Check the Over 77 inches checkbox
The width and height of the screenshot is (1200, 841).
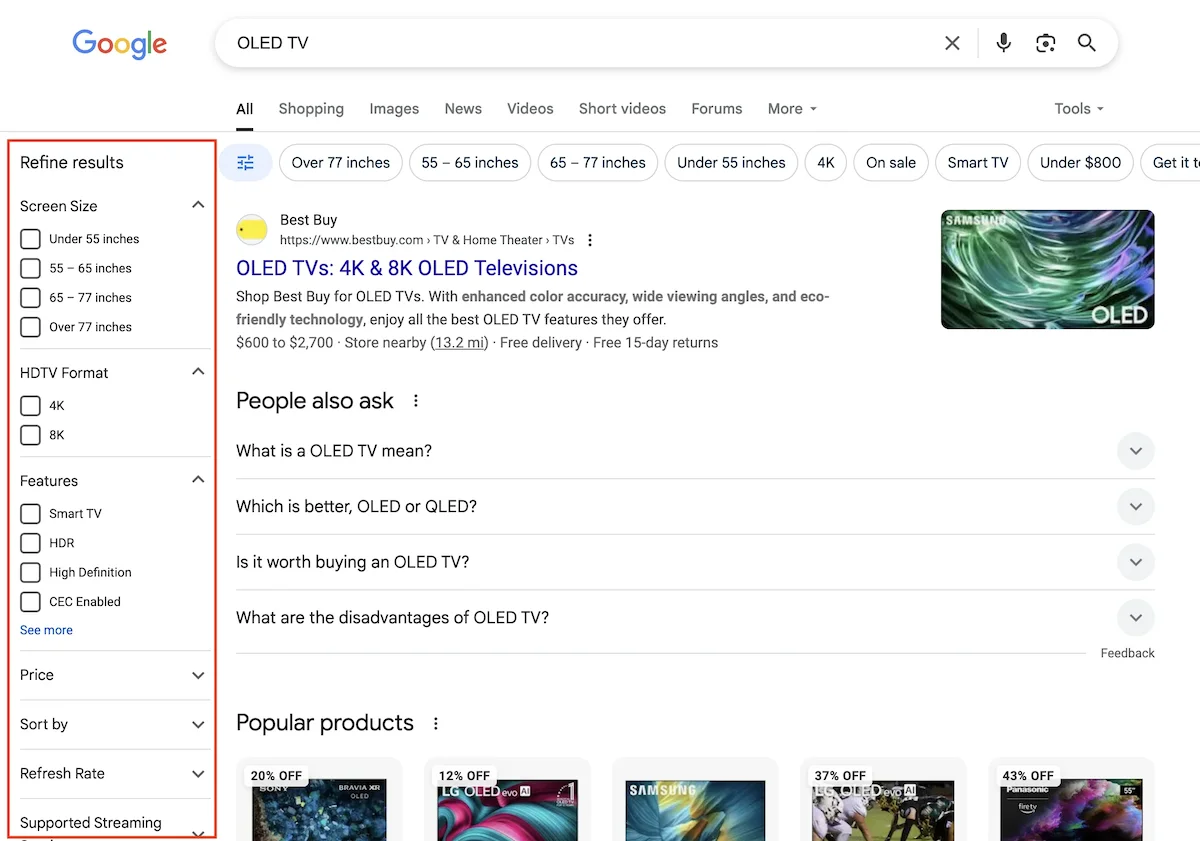coord(31,327)
